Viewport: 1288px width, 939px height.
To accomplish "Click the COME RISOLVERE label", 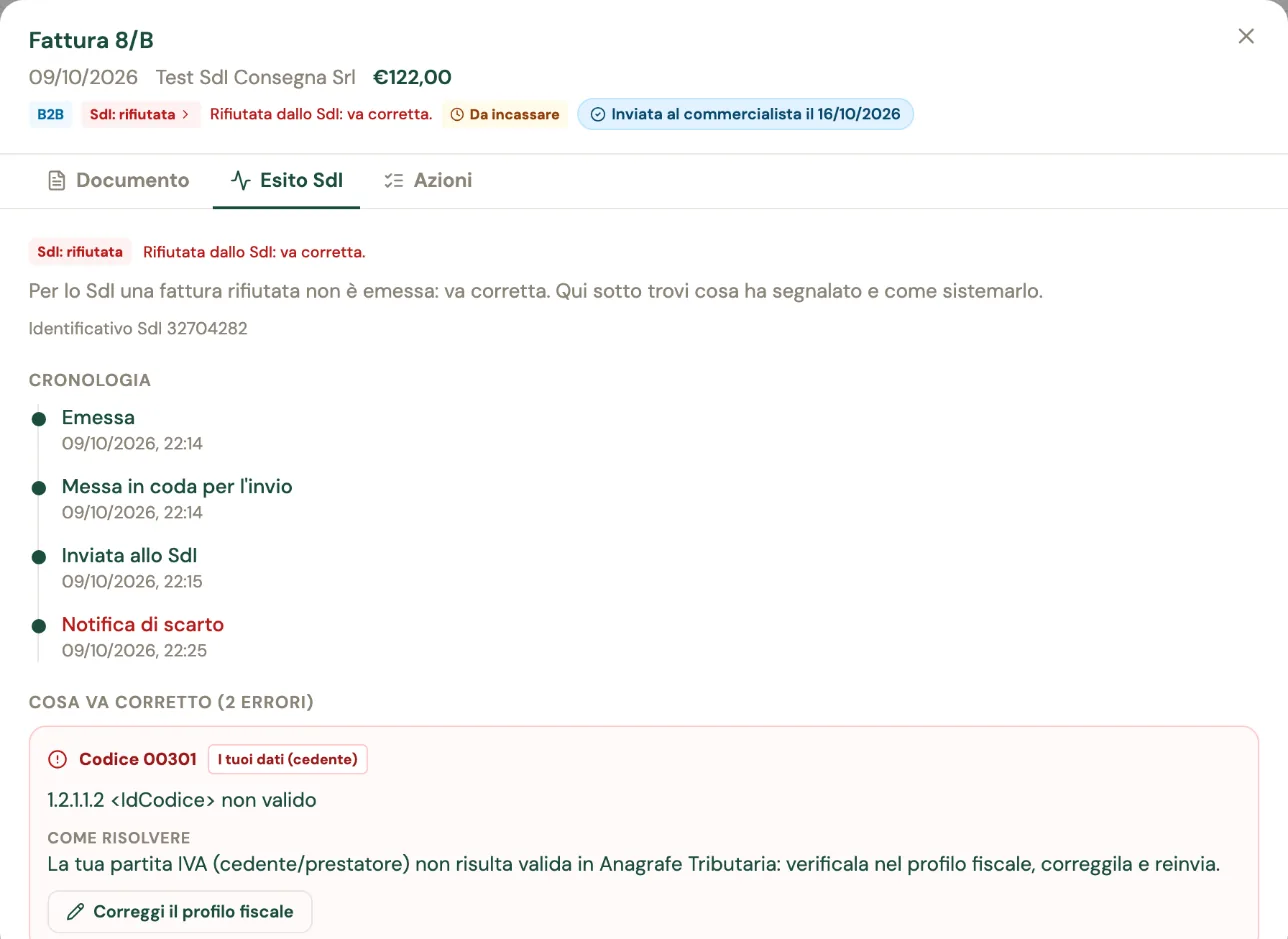I will 119,838.
